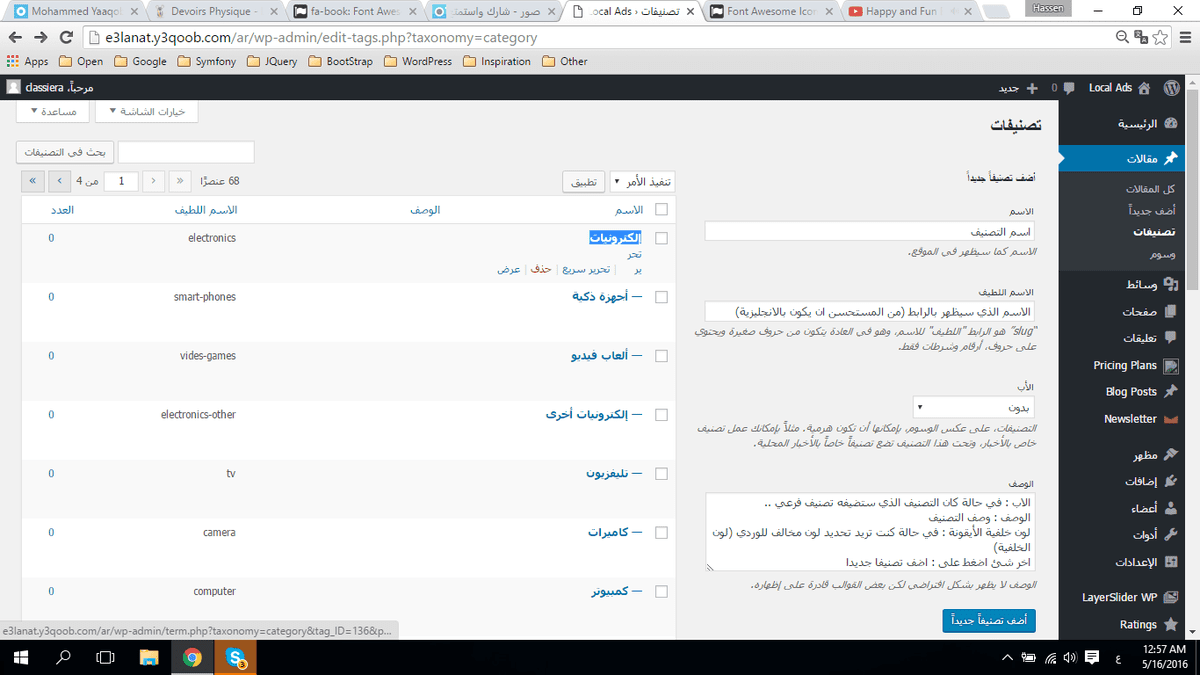Switch to the Font Awesome Icons browser tab

pos(771,12)
